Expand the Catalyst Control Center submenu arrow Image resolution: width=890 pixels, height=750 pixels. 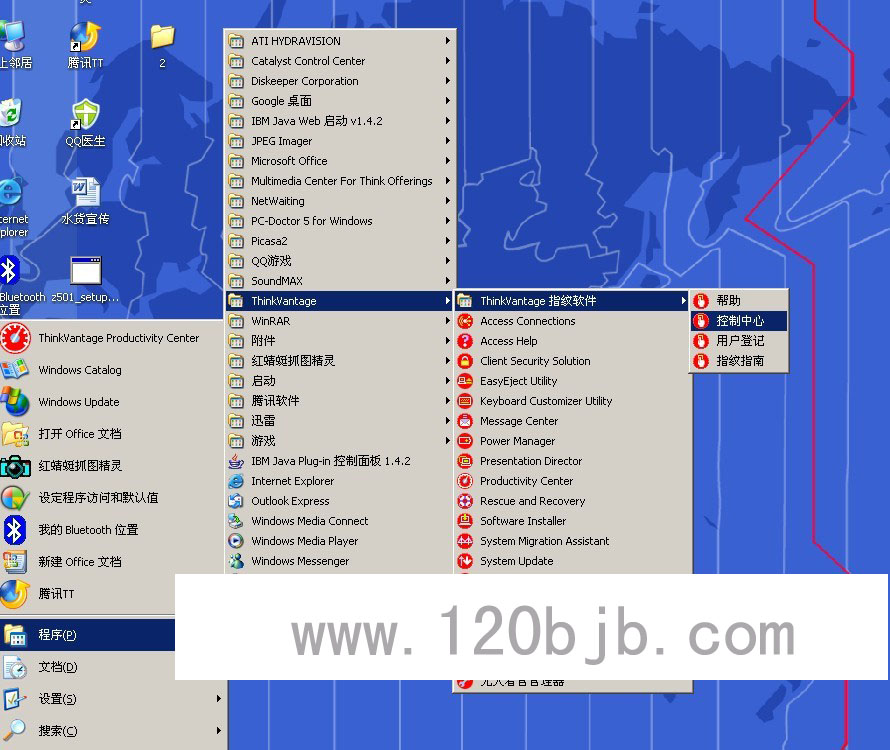coord(447,61)
